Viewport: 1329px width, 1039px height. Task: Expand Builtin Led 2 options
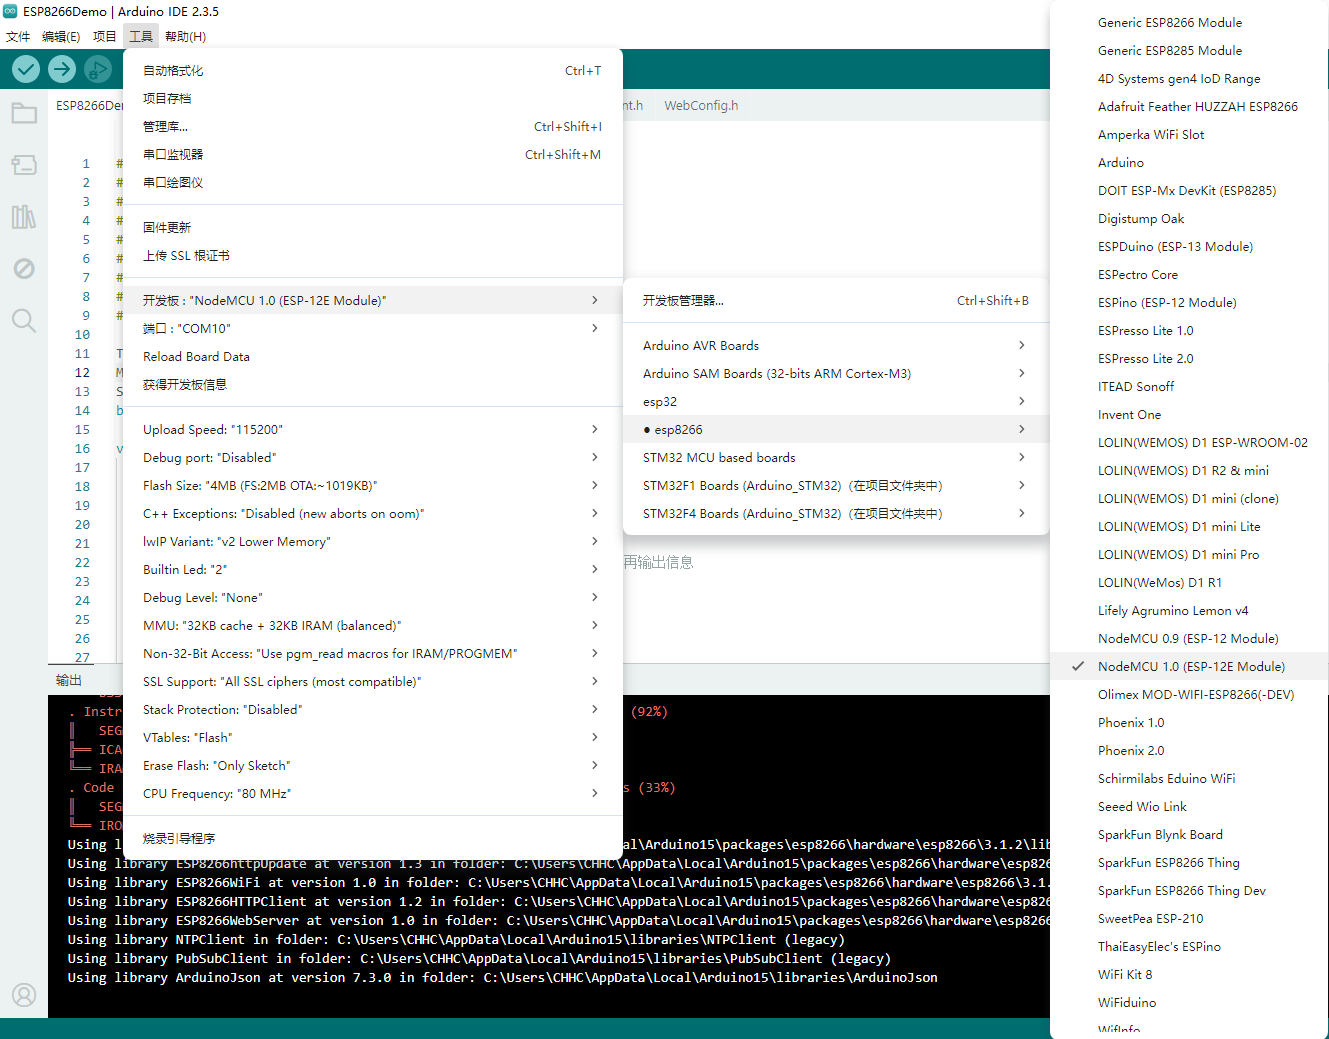click(x=372, y=569)
